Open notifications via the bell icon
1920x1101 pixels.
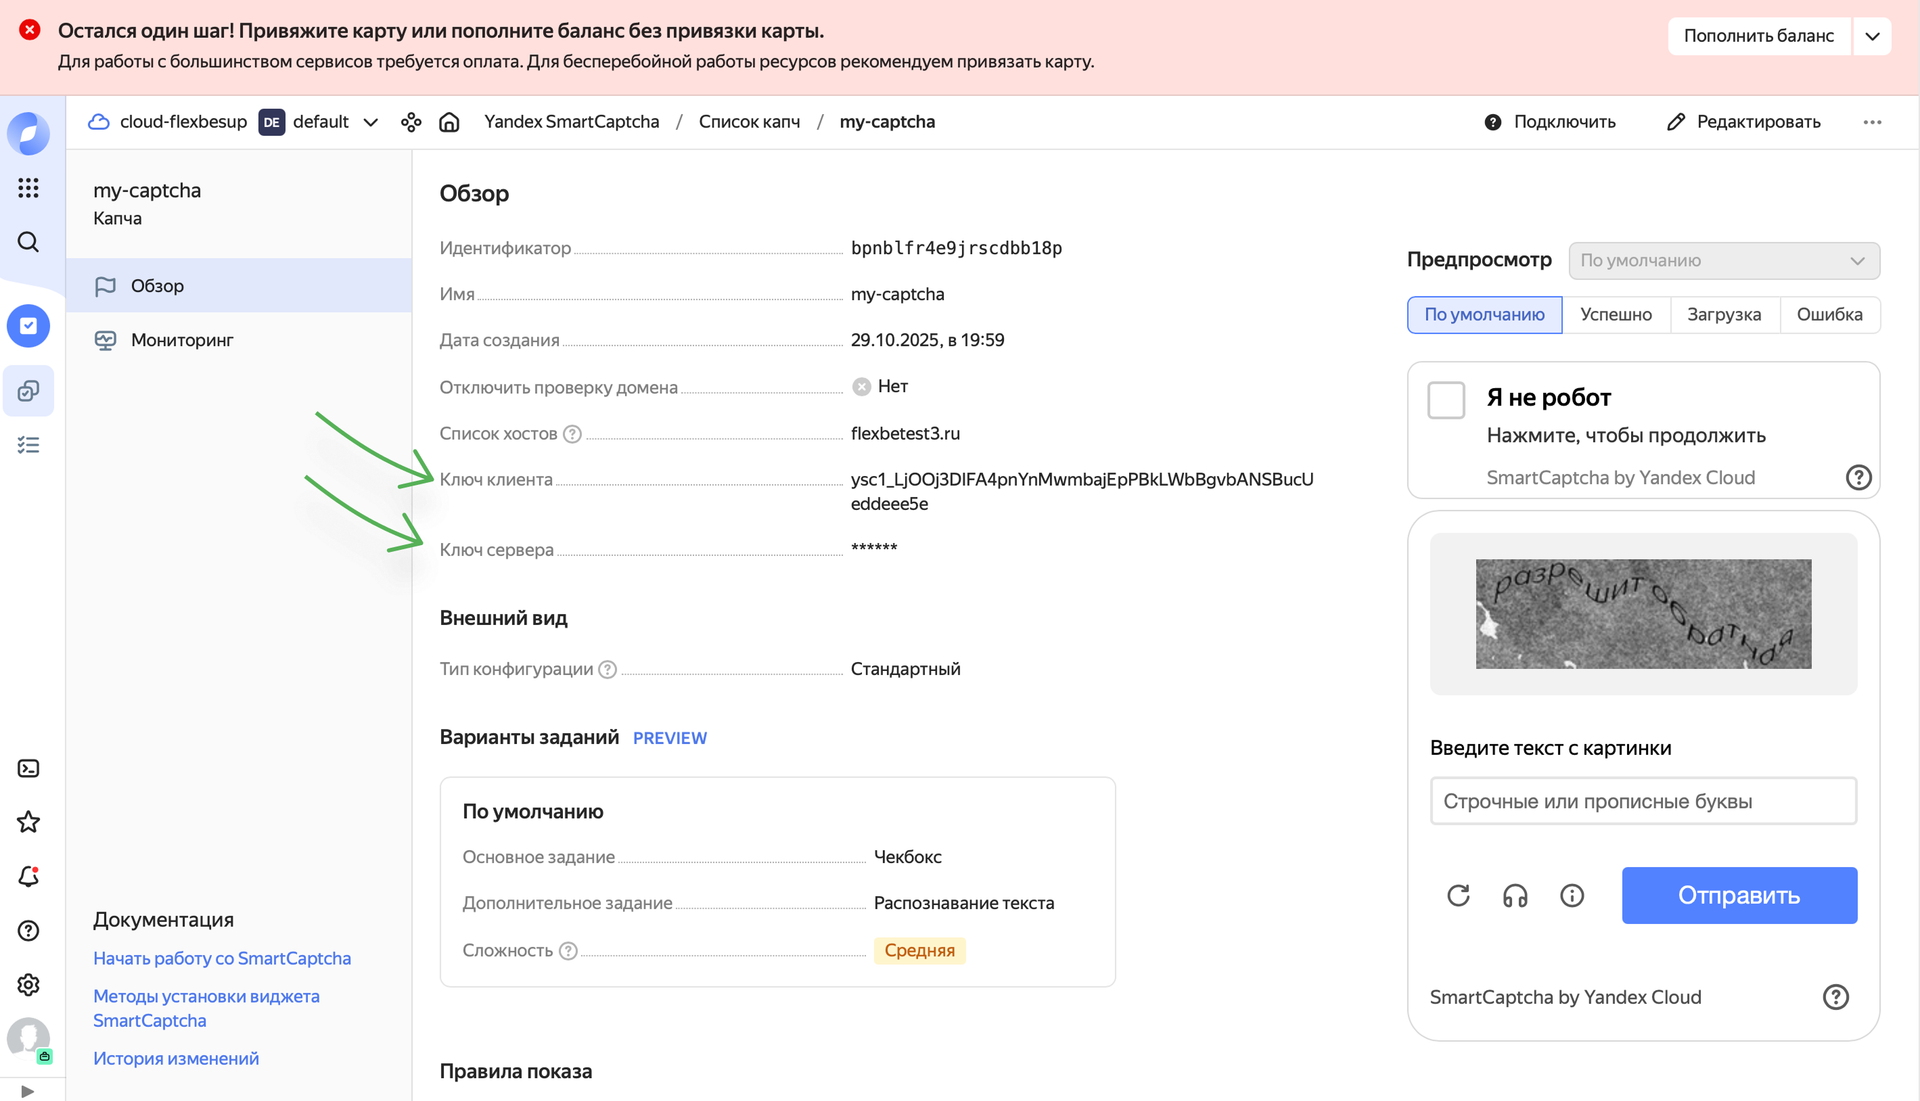click(29, 876)
